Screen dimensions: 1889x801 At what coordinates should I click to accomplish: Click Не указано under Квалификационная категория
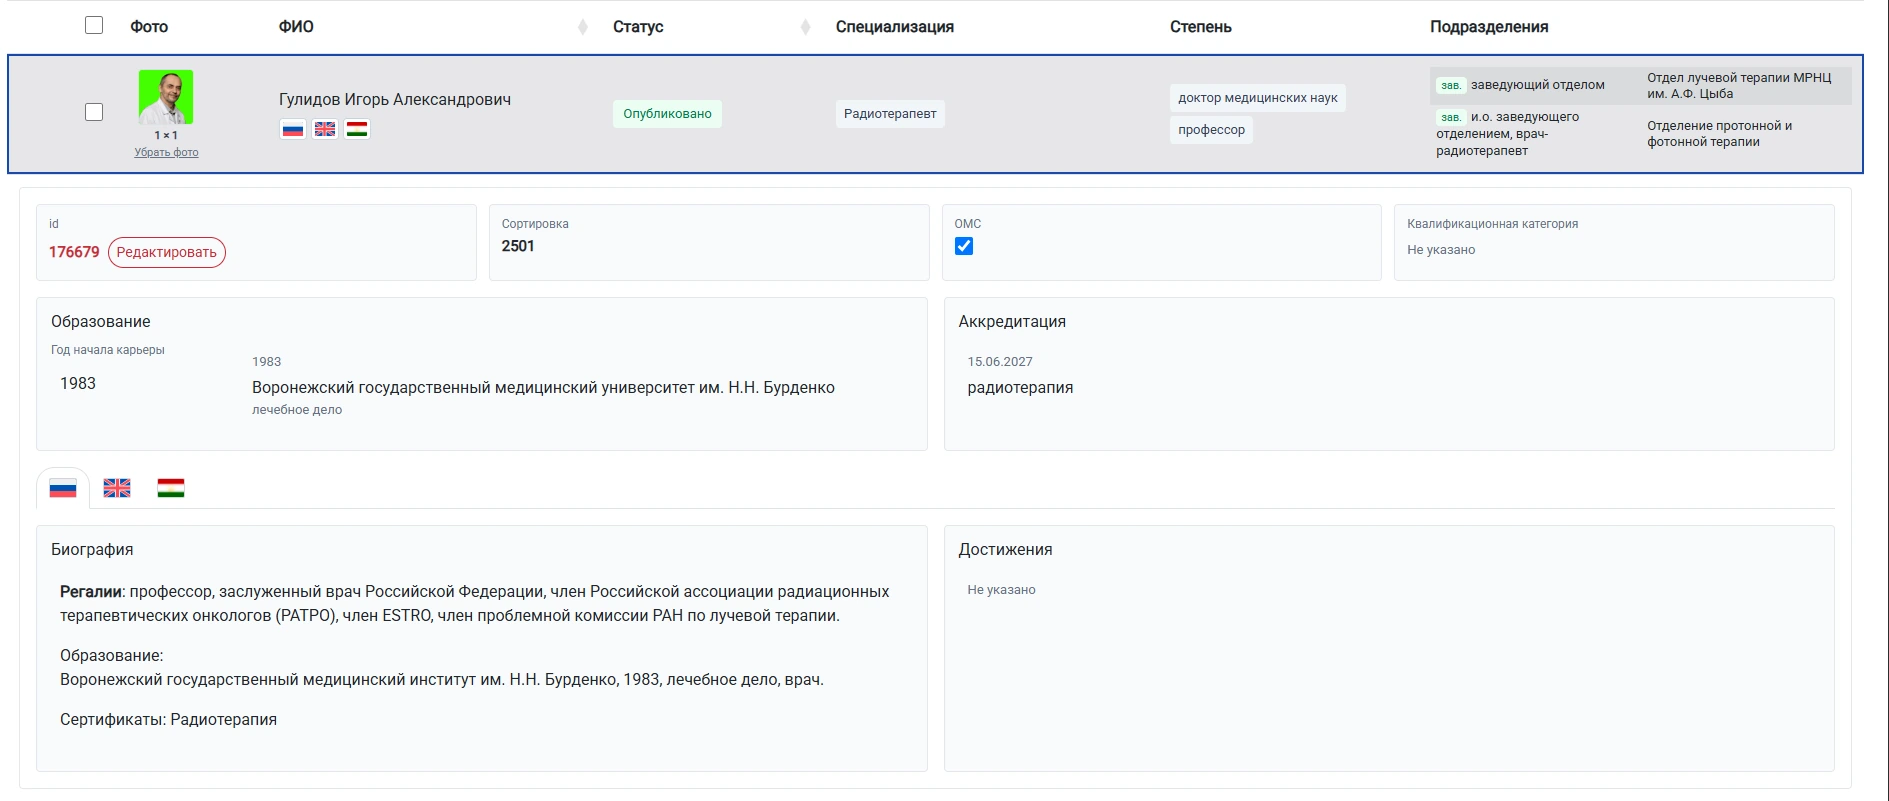(1441, 250)
